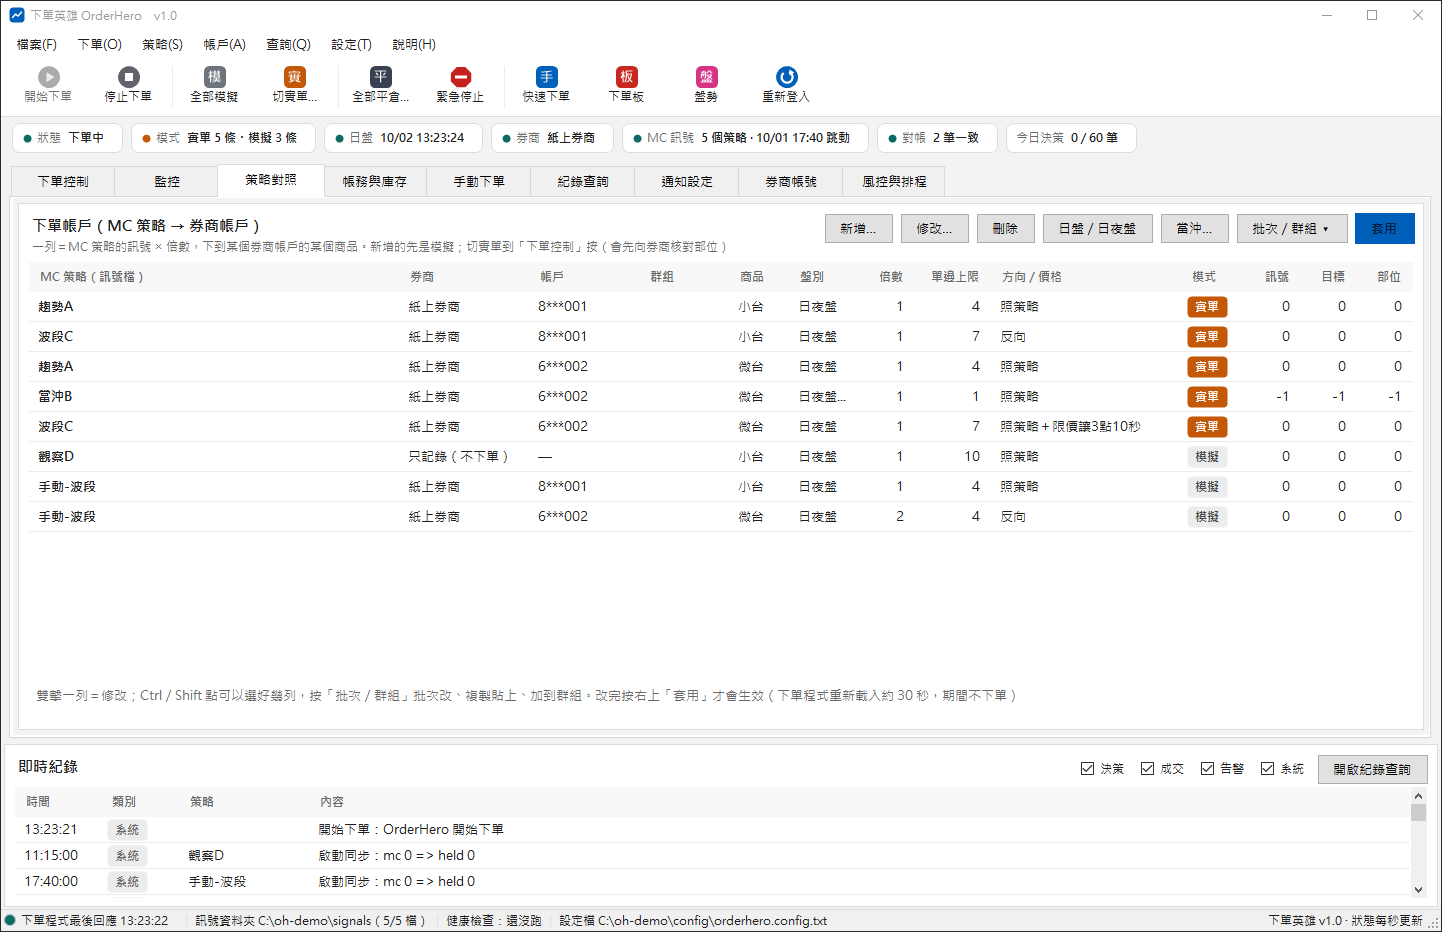Viewport: 1442px width, 932px height.
Task: Switch to the 下單控制 tab
Action: (x=63, y=181)
